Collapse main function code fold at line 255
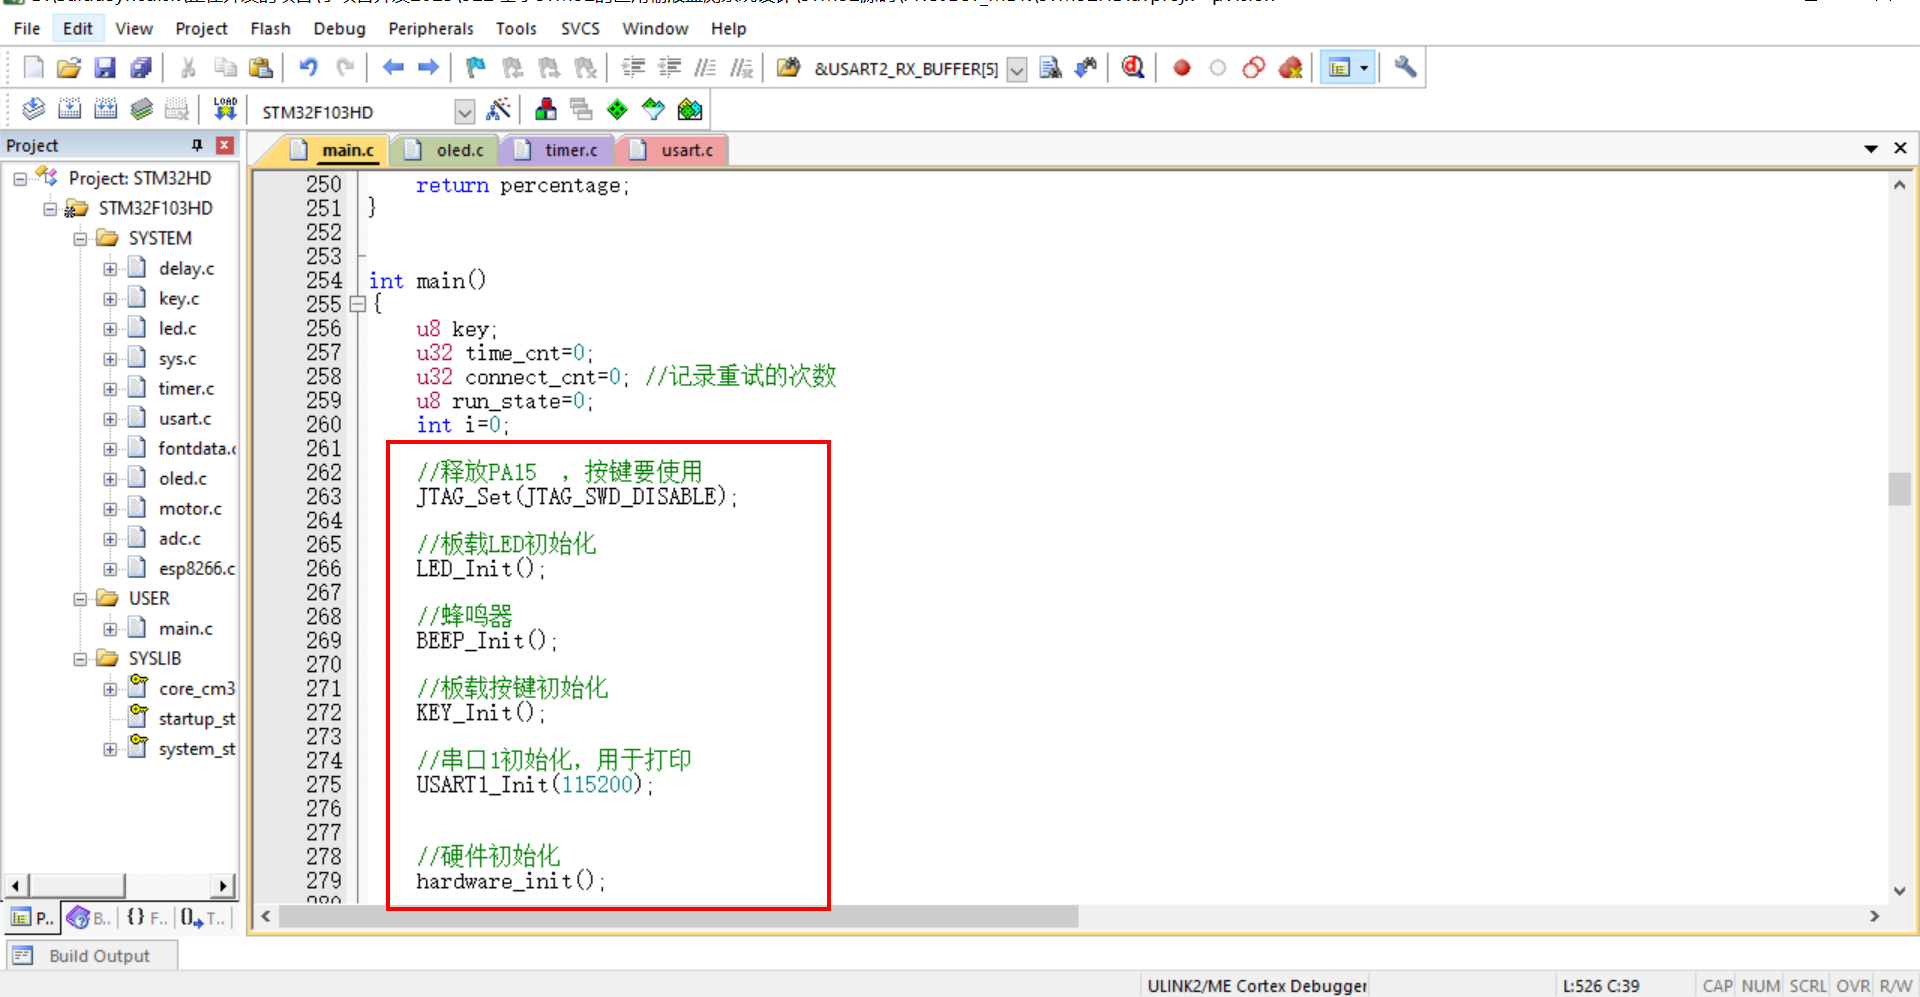Image resolution: width=1920 pixels, height=997 pixels. (x=357, y=304)
